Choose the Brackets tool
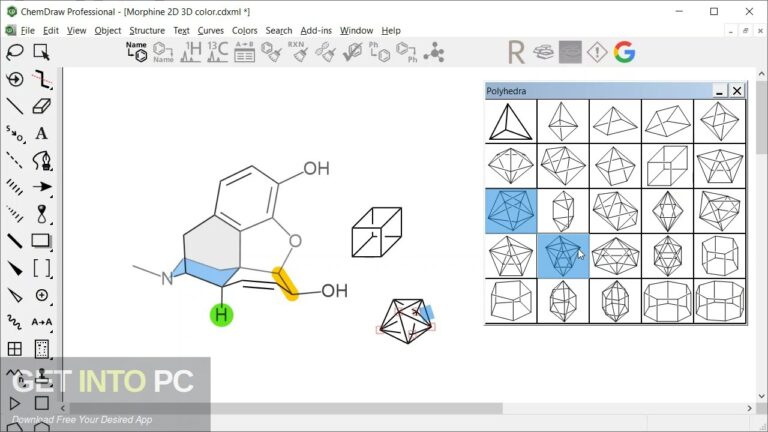Viewport: 768px width, 432px height. click(42, 268)
